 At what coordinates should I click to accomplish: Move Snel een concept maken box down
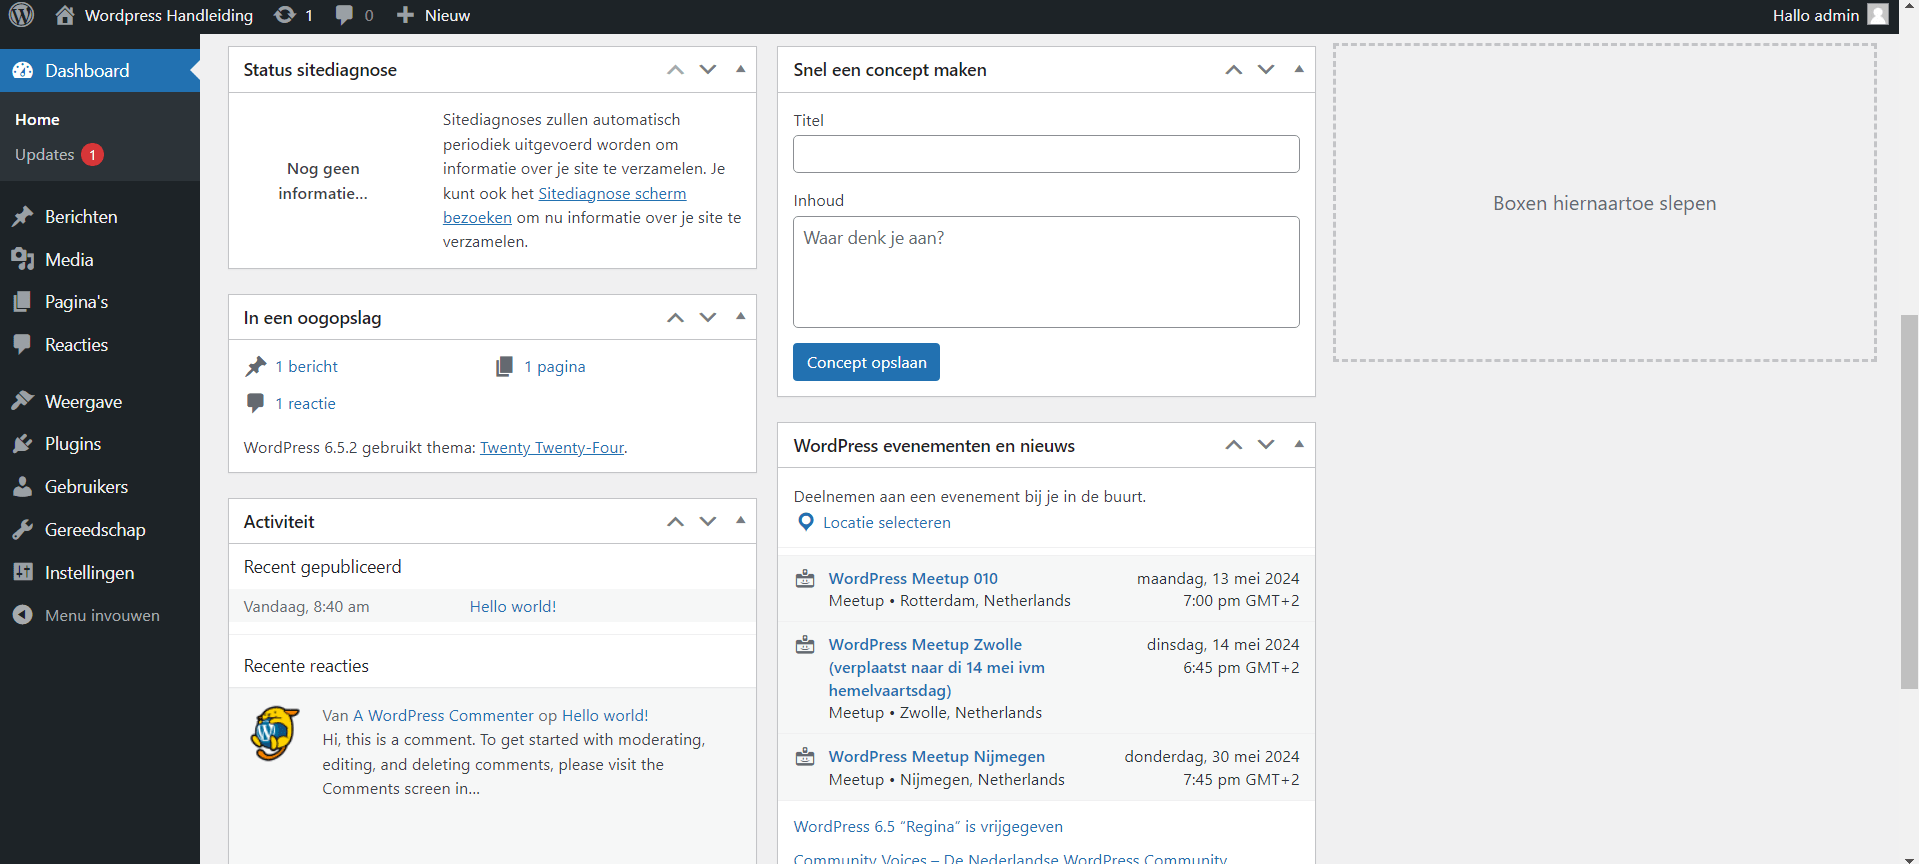[x=1266, y=70]
